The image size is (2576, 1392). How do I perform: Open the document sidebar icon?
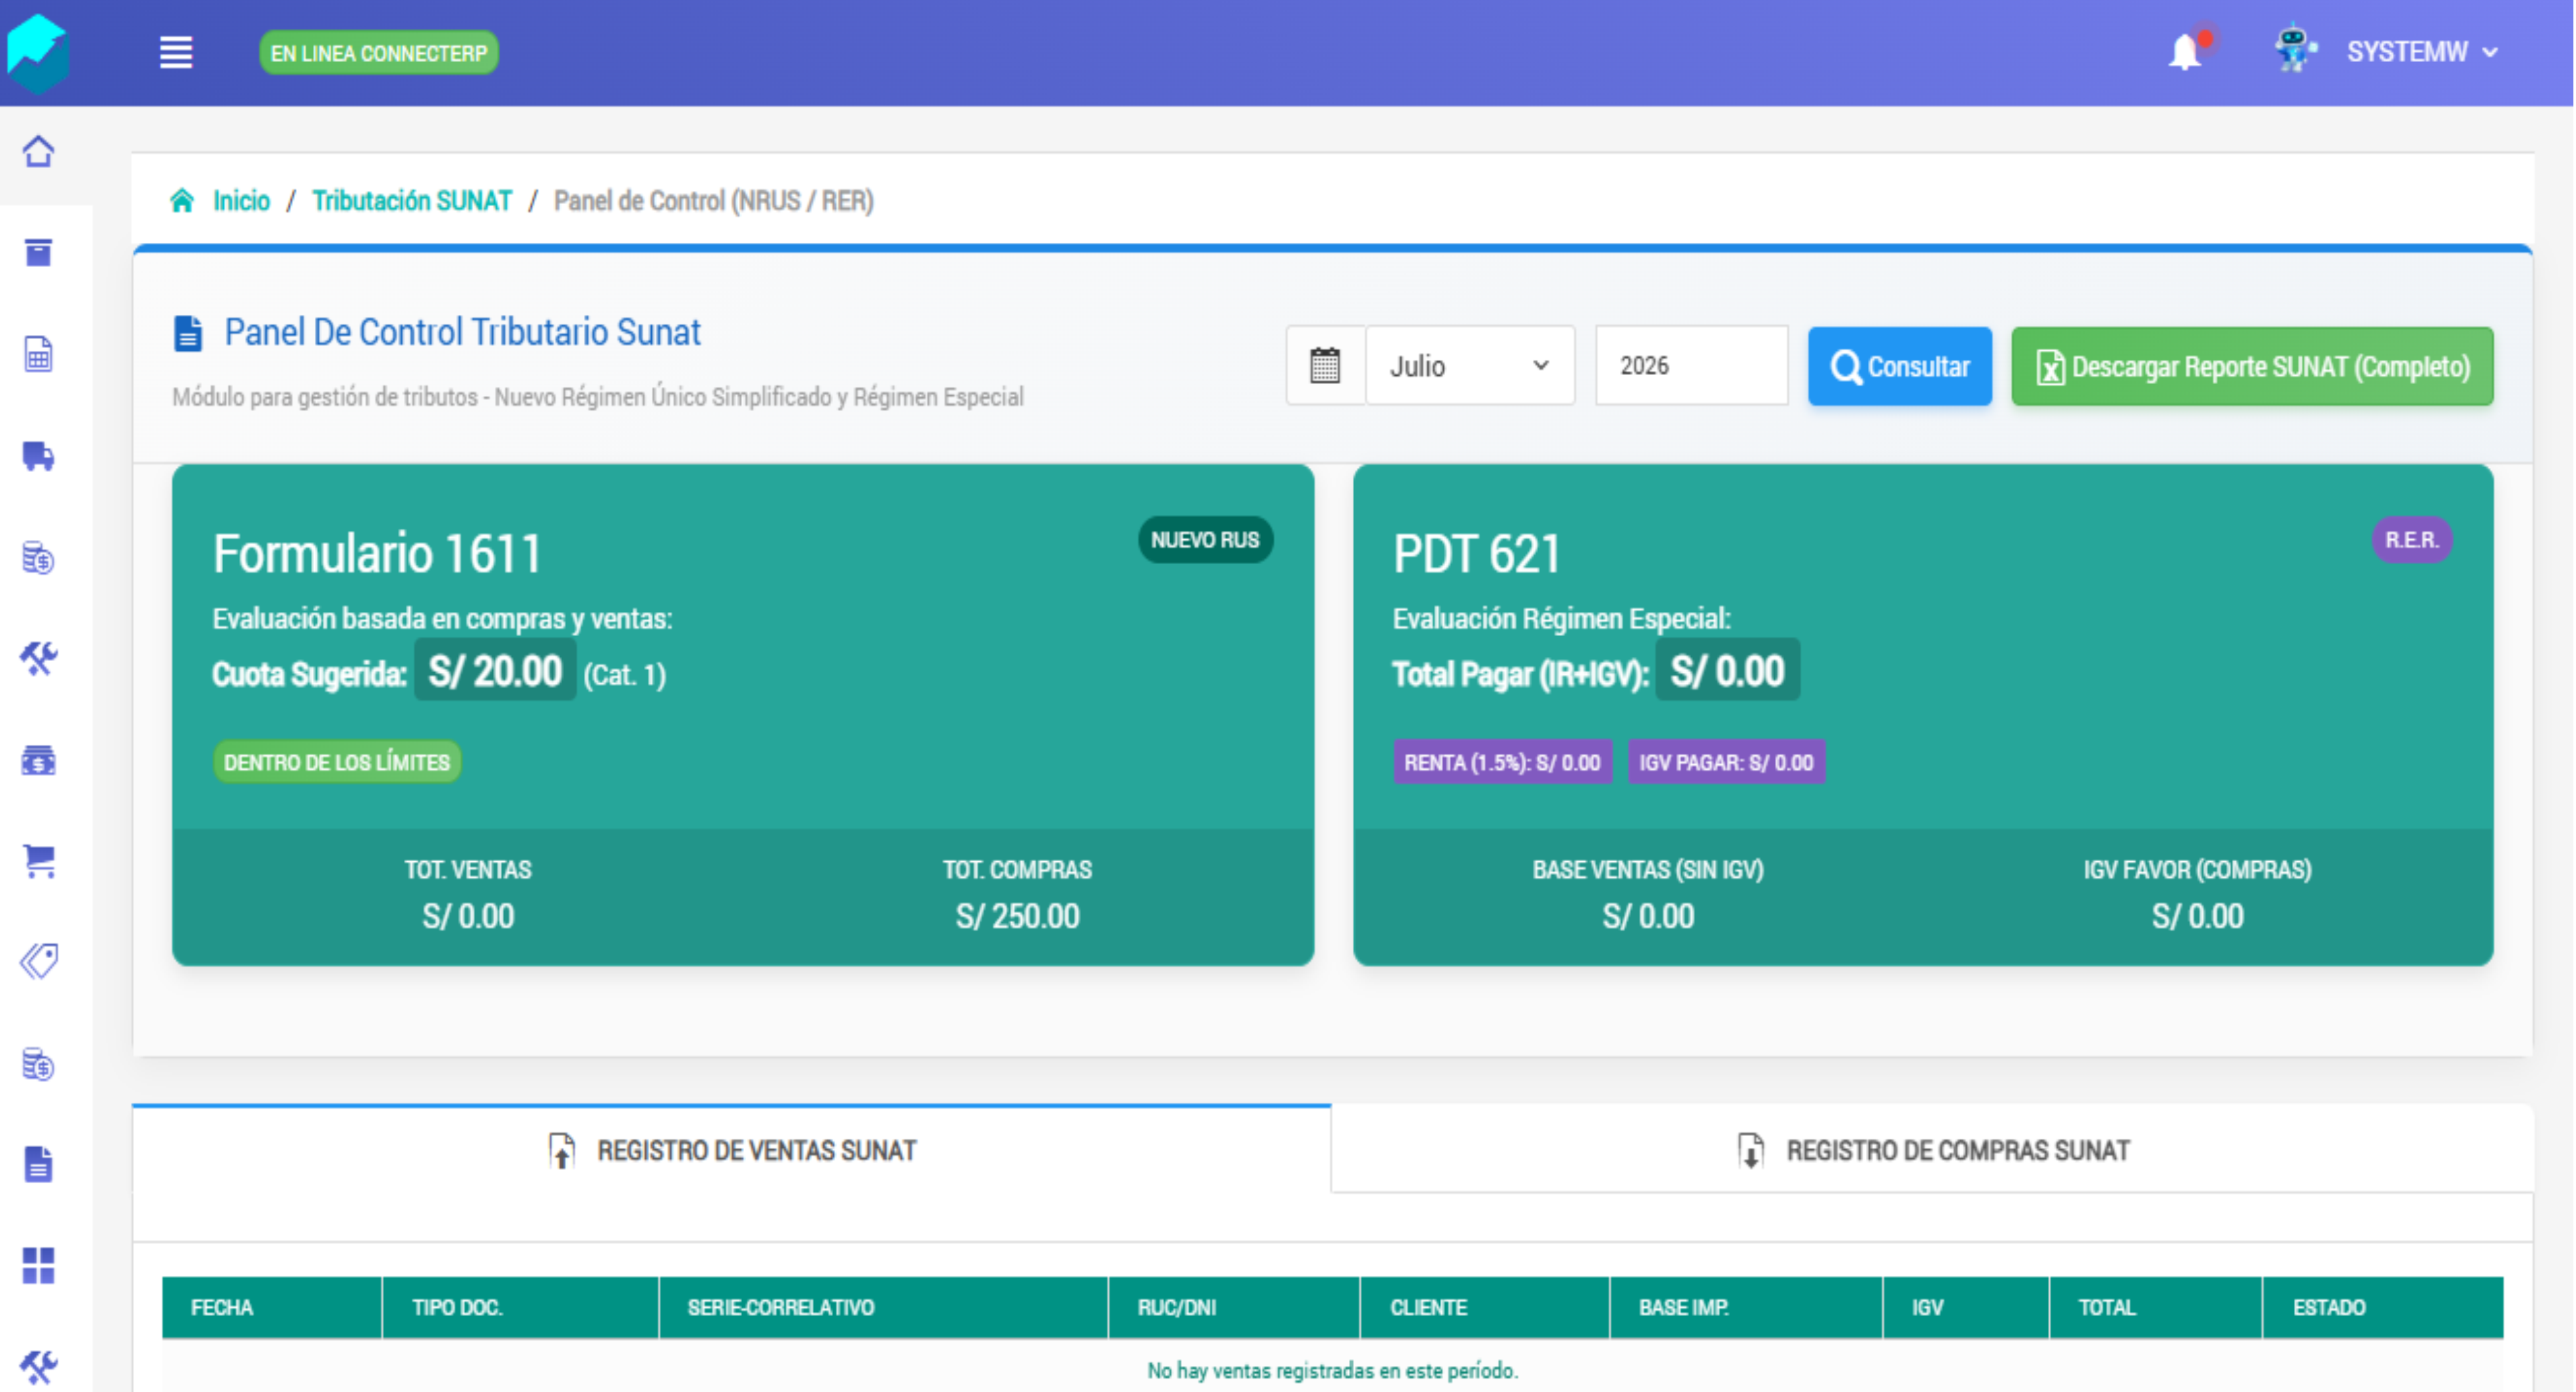(x=38, y=1165)
